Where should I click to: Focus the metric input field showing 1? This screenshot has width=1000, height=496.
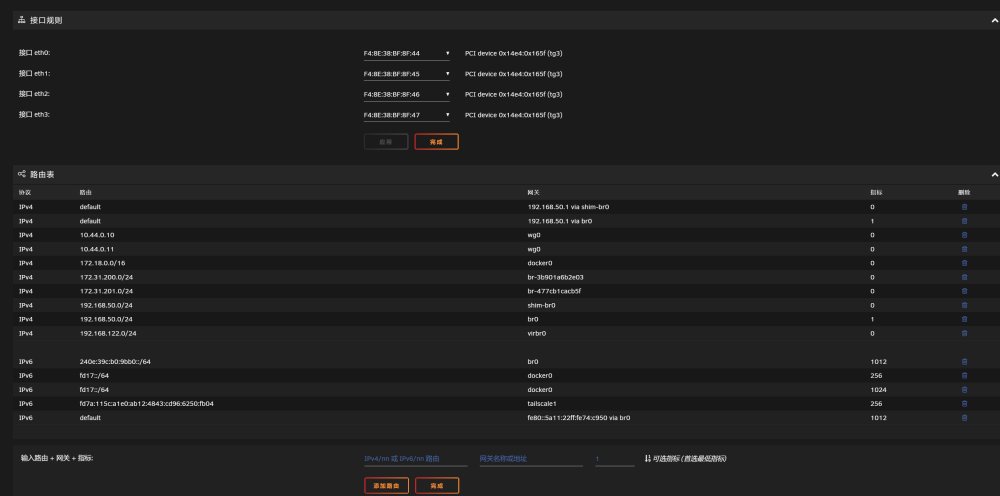click(615, 459)
